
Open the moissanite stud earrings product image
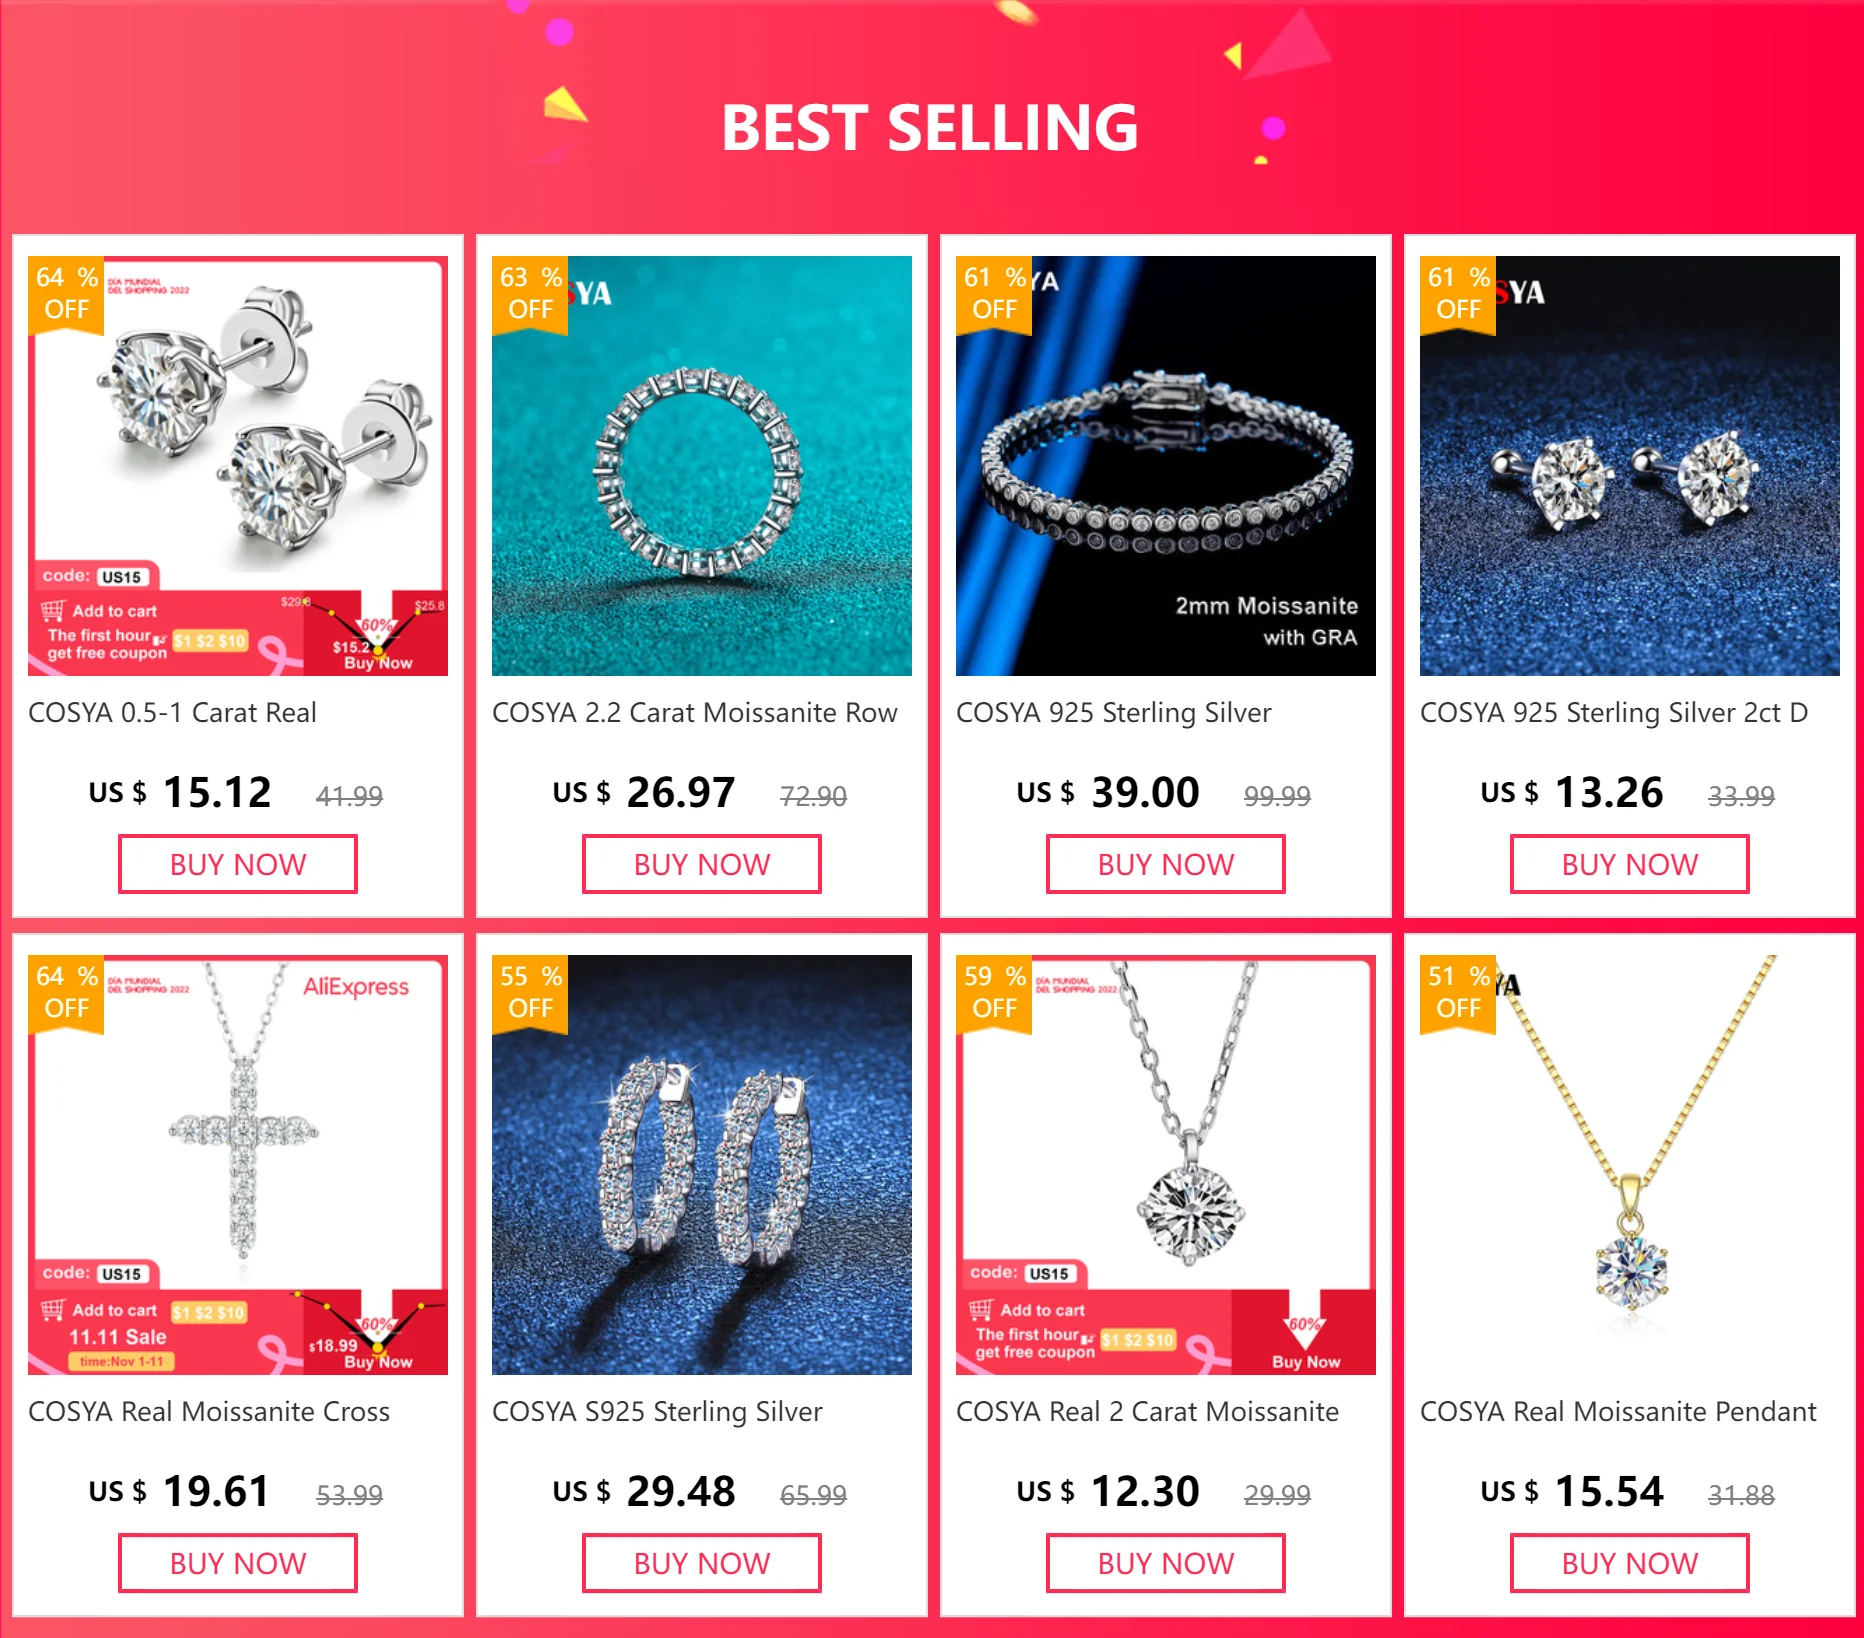(x=238, y=466)
